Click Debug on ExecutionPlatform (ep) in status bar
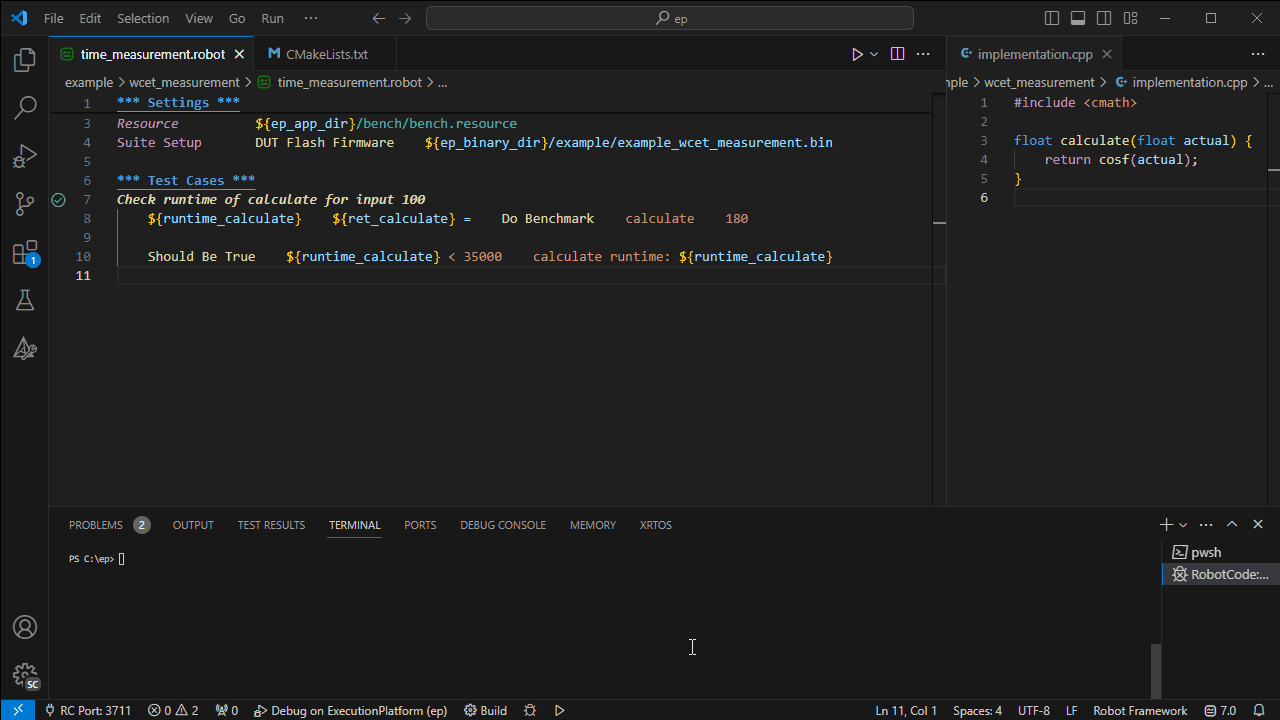The width and height of the screenshot is (1280, 720). [351, 710]
